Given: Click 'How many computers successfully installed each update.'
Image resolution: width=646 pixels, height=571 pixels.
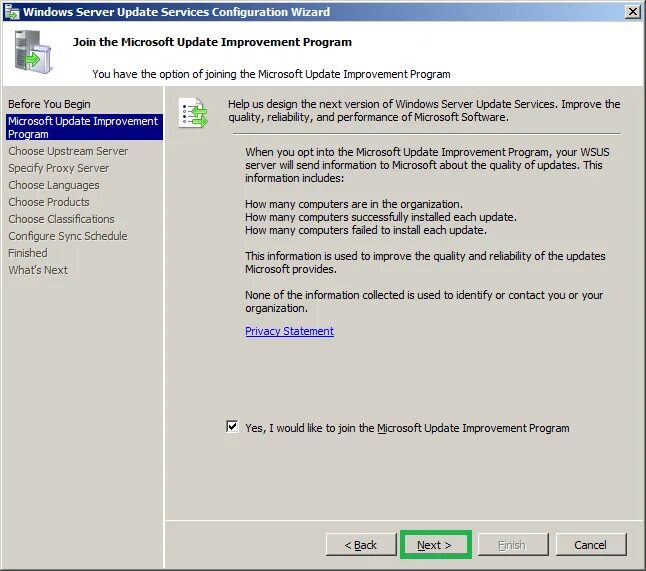Looking at the screenshot, I should coord(381,217).
